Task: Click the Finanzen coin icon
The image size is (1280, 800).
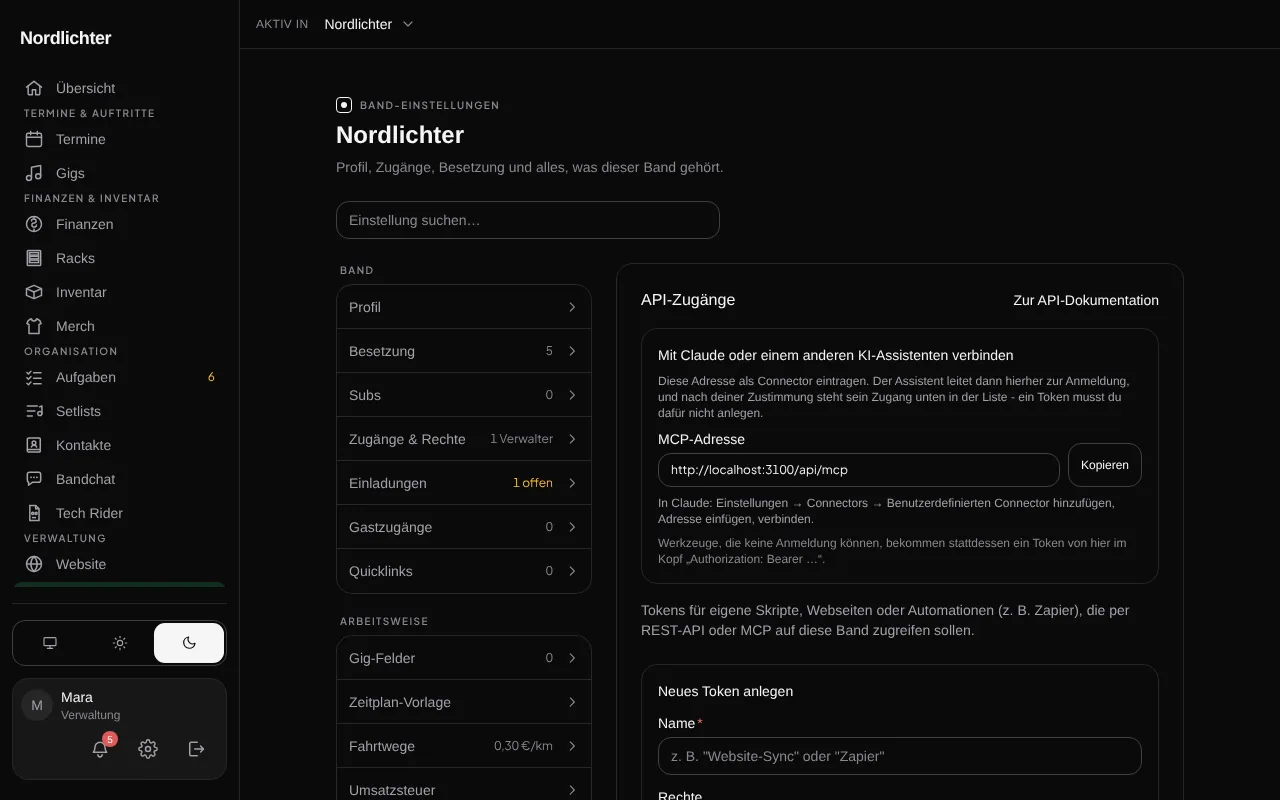Action: tap(34, 224)
